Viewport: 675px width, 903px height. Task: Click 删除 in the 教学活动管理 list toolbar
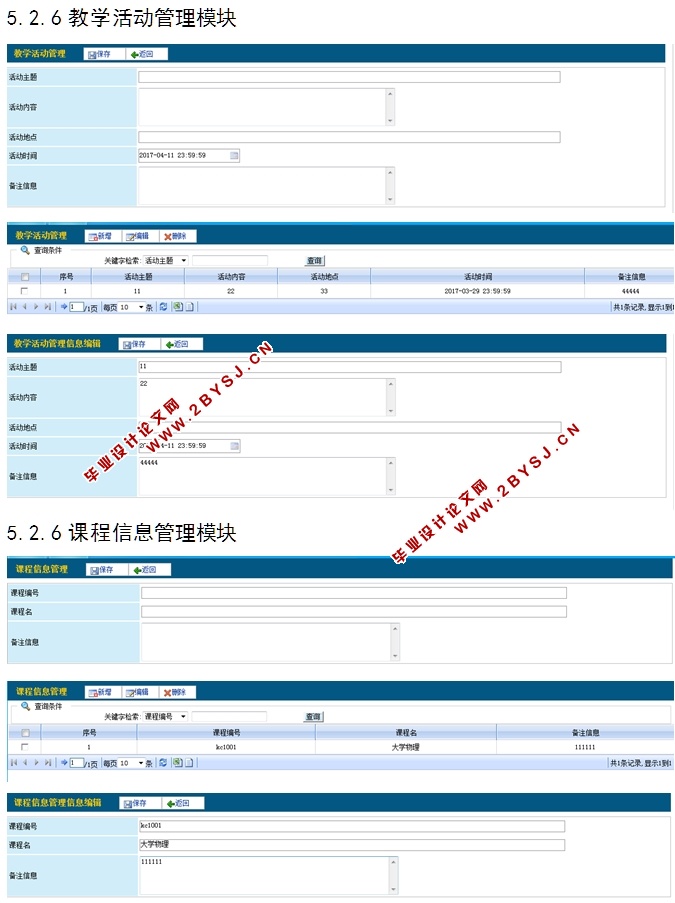click(x=177, y=236)
